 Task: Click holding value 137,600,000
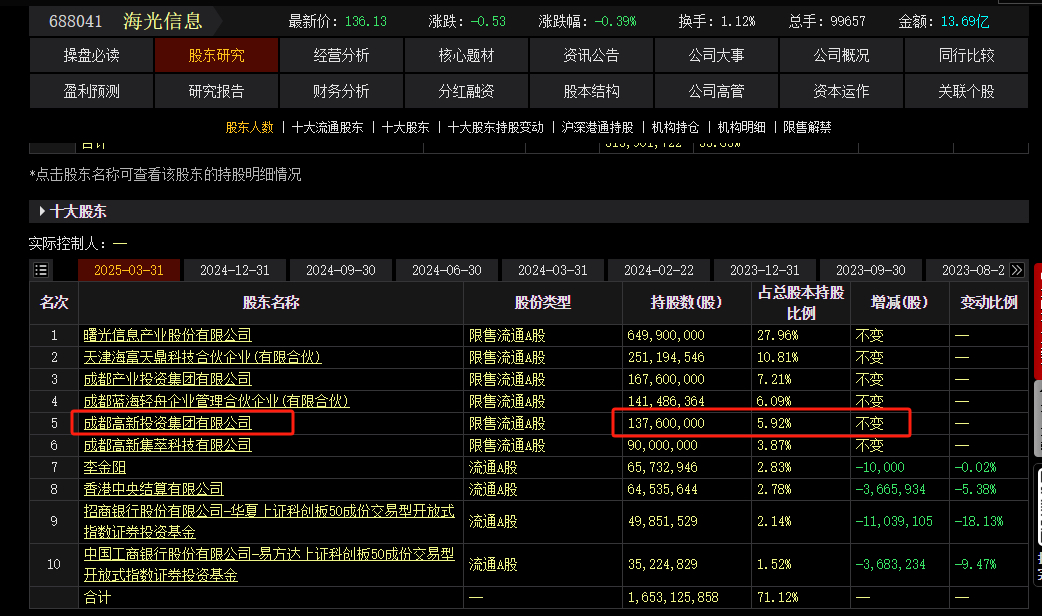click(666, 423)
